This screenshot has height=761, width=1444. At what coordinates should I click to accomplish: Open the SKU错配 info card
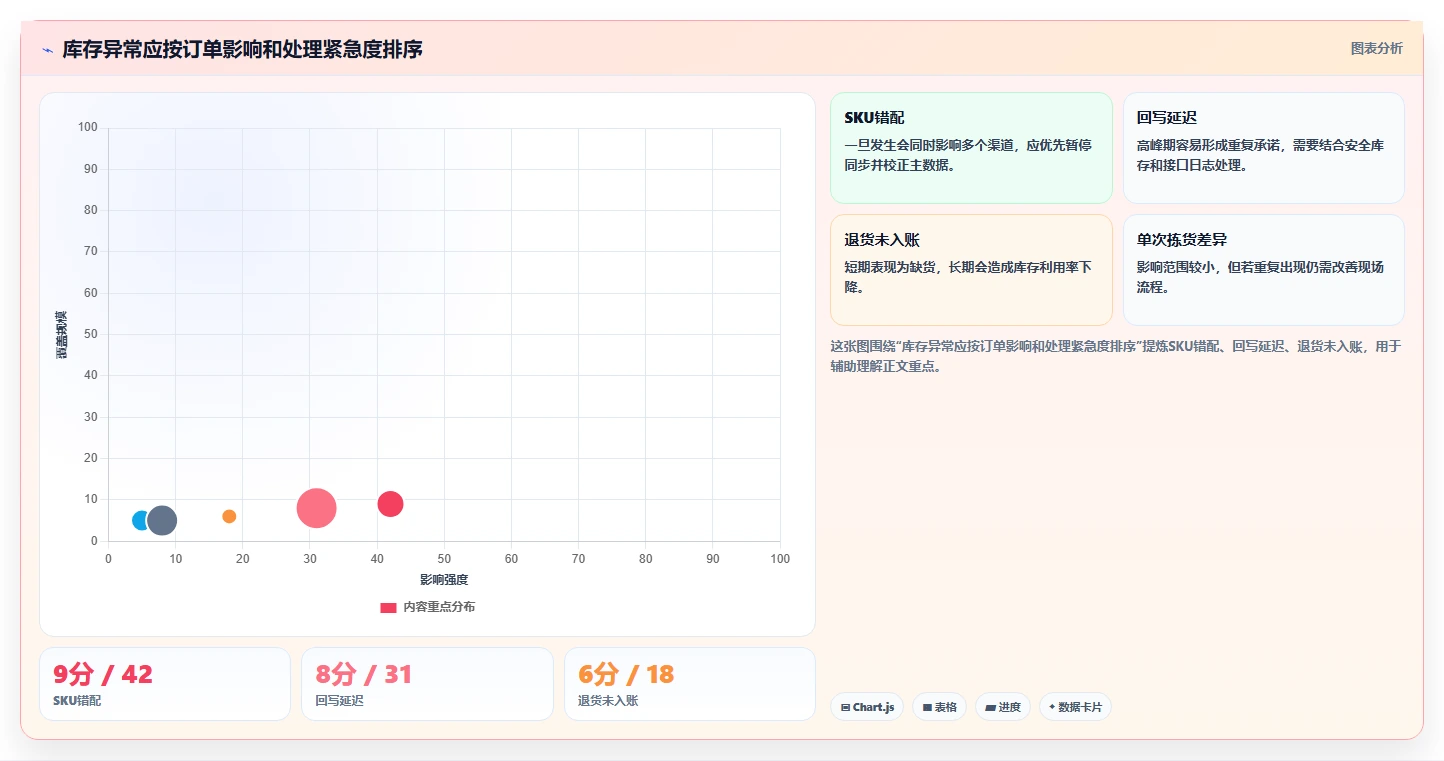point(971,148)
